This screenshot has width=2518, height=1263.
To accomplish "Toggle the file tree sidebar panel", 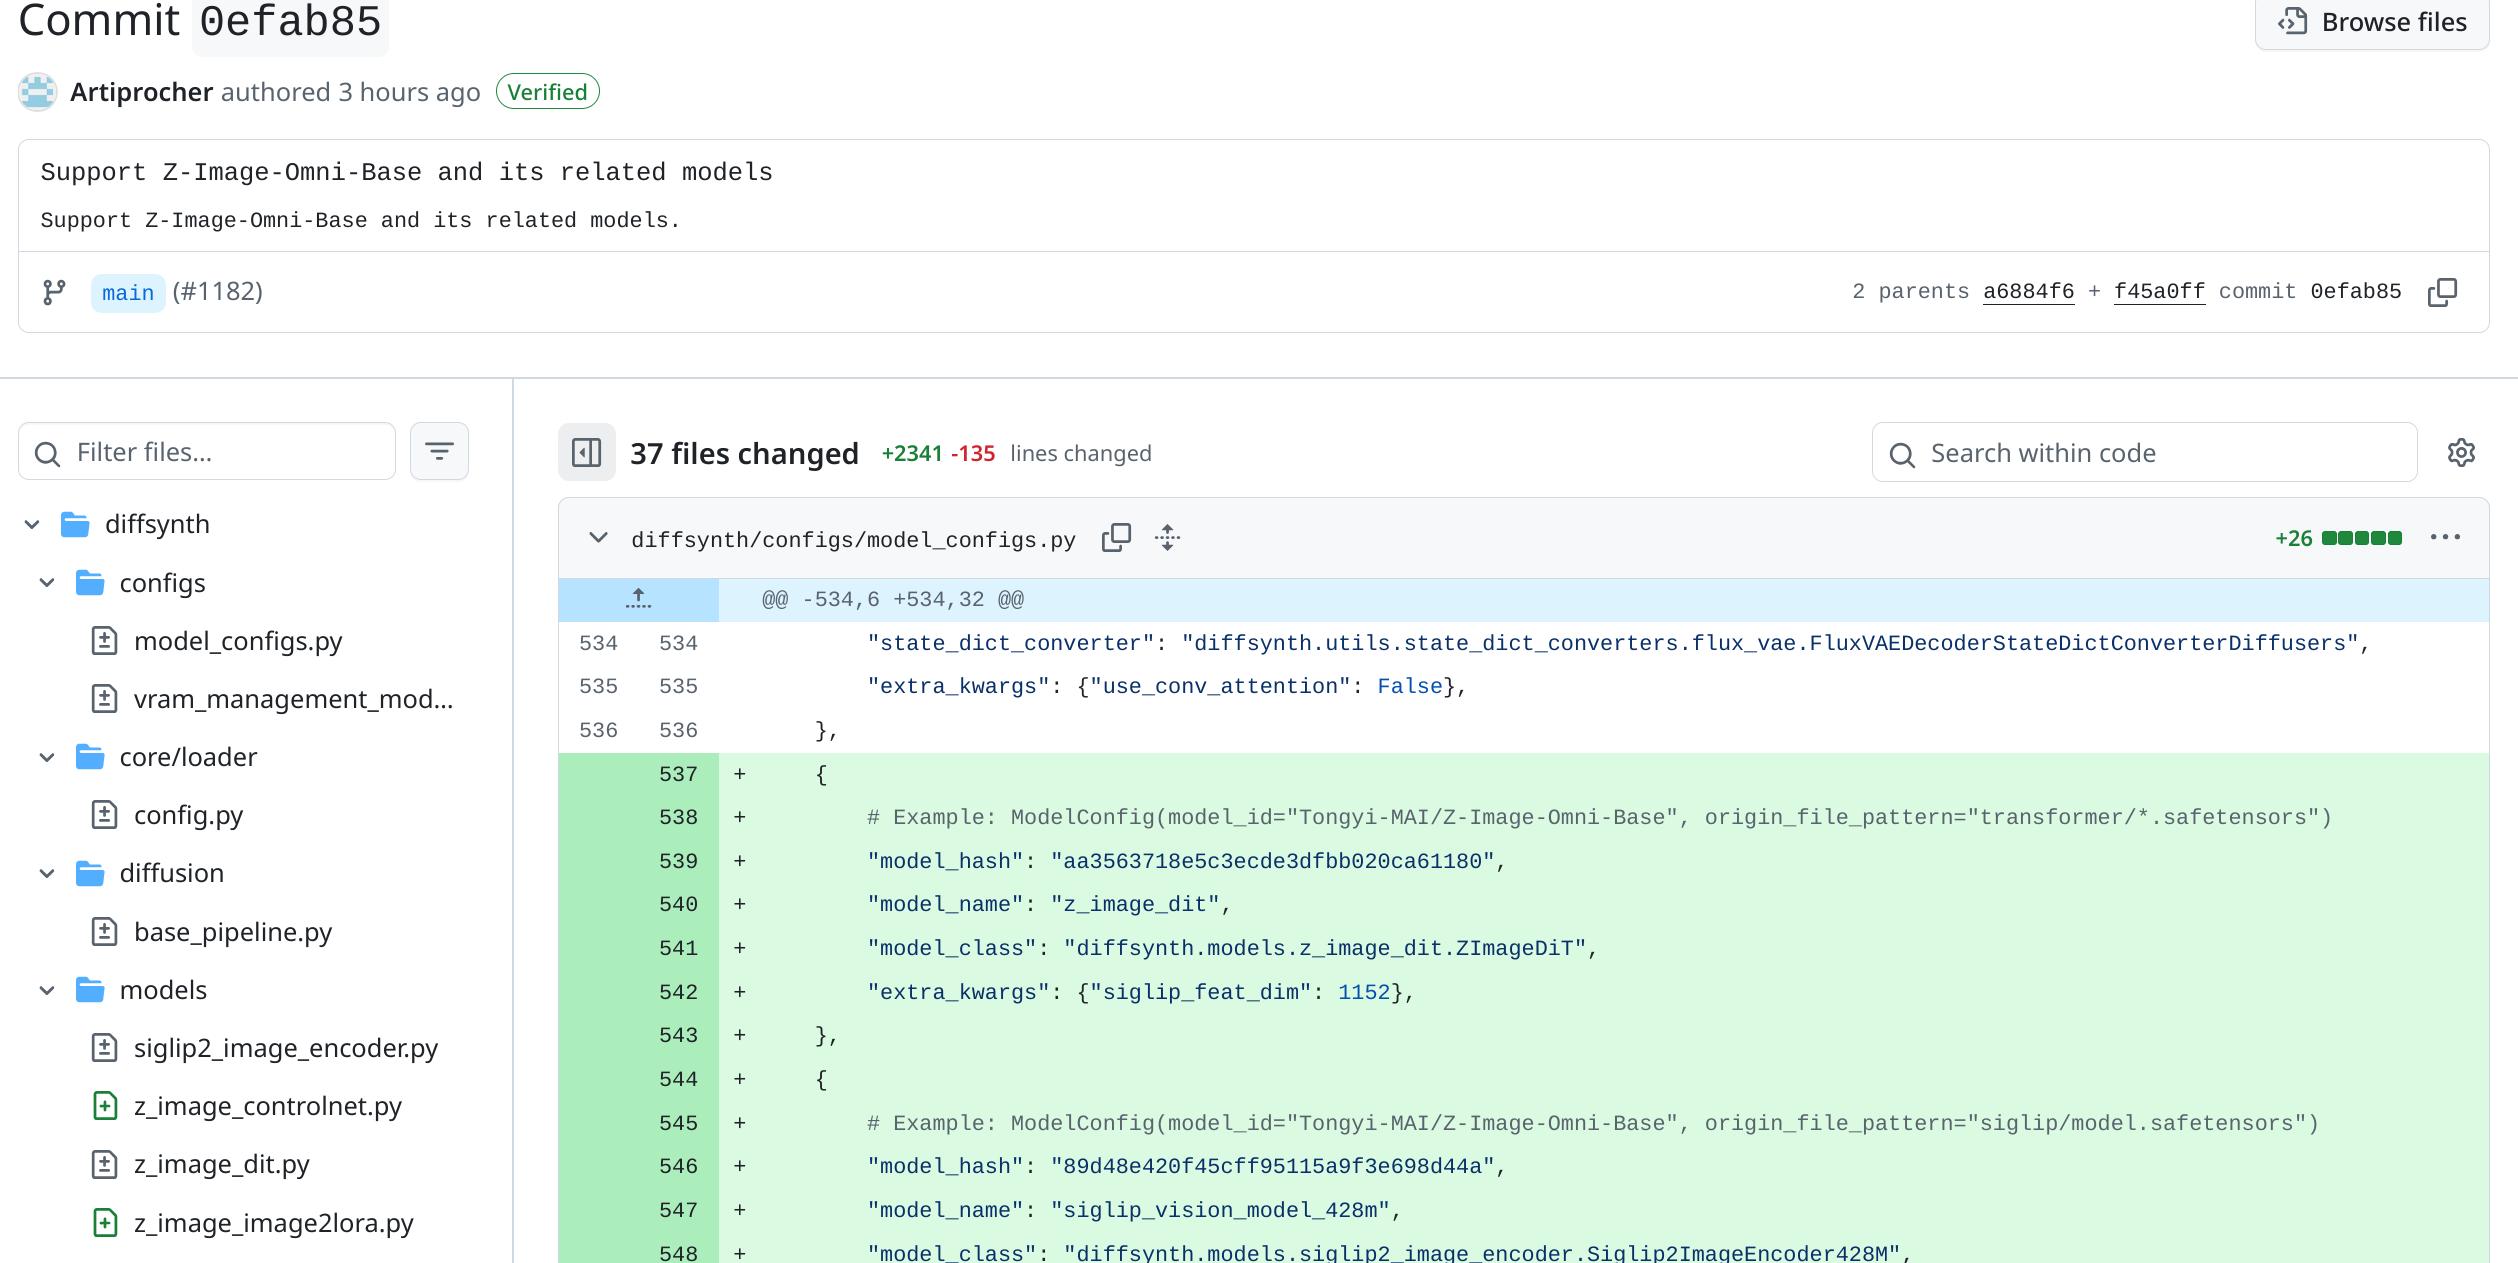I will coord(586,453).
